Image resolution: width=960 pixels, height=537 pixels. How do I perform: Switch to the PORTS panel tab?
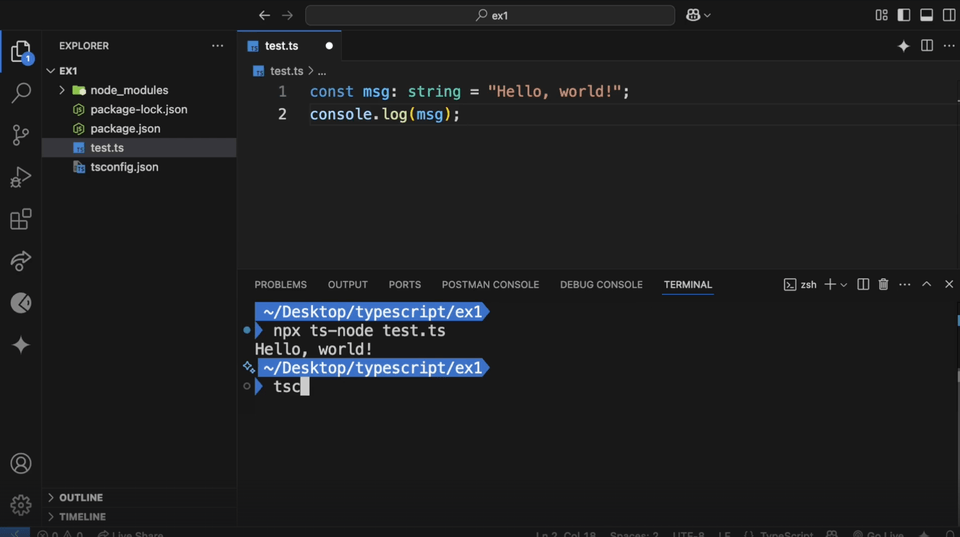click(x=405, y=285)
